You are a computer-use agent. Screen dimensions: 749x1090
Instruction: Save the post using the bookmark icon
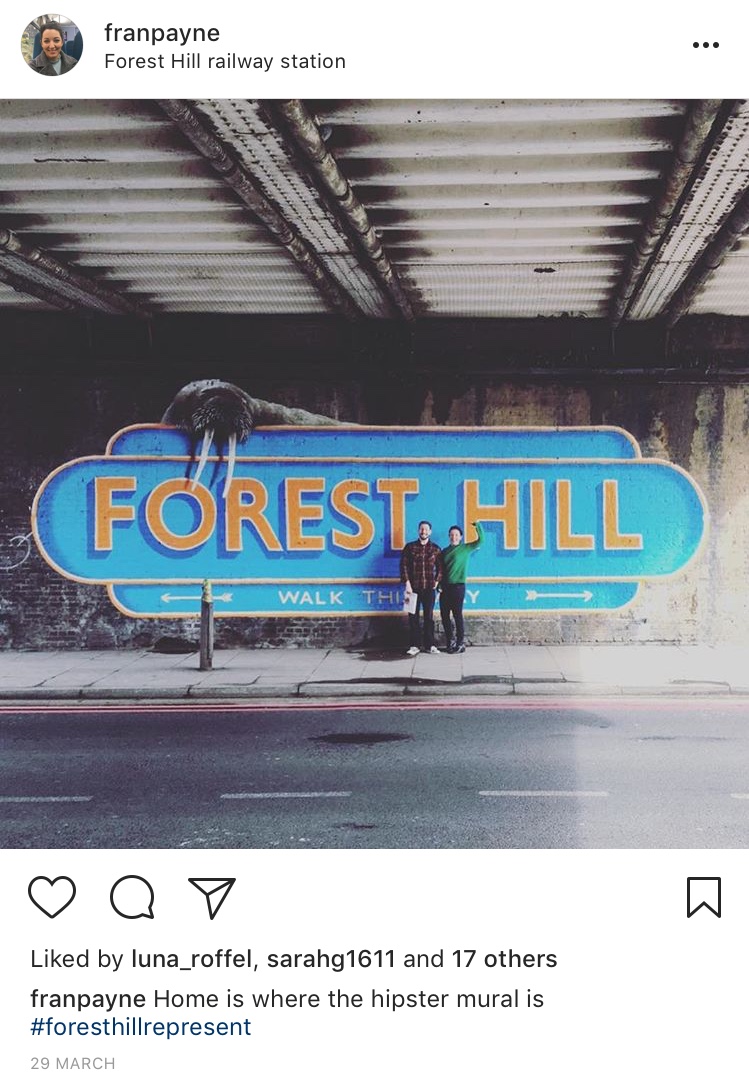(704, 897)
